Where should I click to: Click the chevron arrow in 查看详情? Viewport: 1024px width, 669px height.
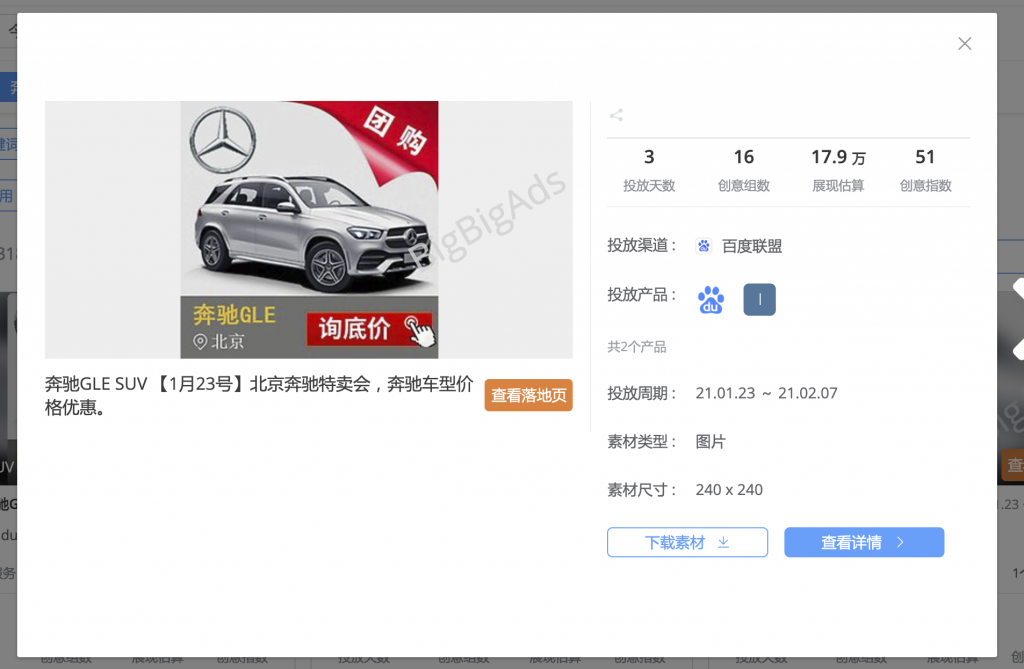[x=901, y=542]
